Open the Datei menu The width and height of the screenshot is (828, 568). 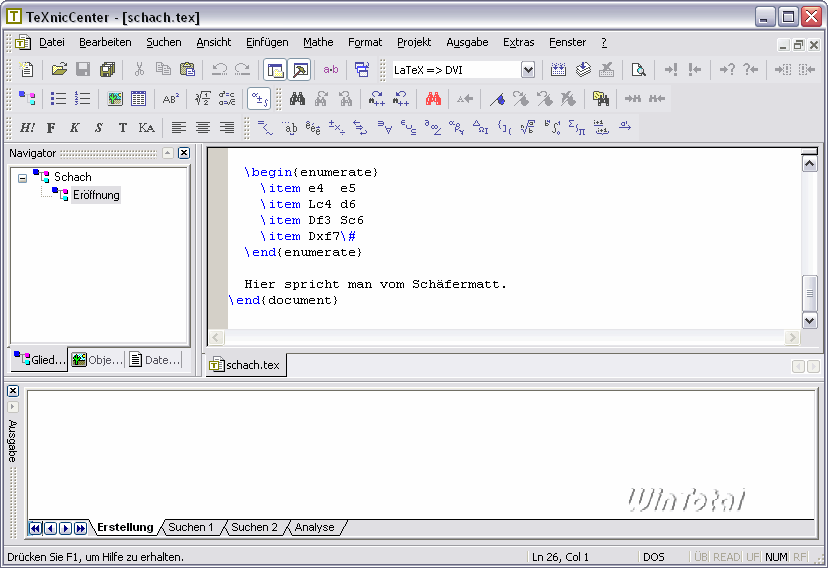pos(52,42)
